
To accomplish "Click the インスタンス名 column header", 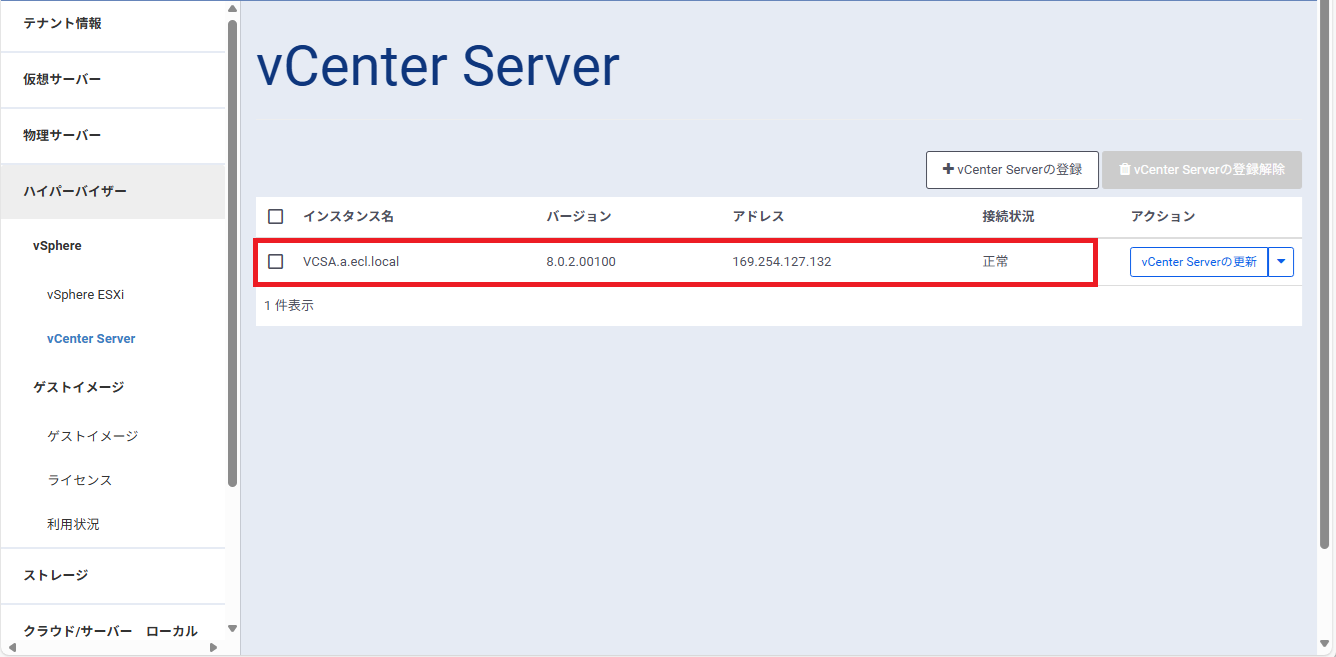I will (349, 217).
